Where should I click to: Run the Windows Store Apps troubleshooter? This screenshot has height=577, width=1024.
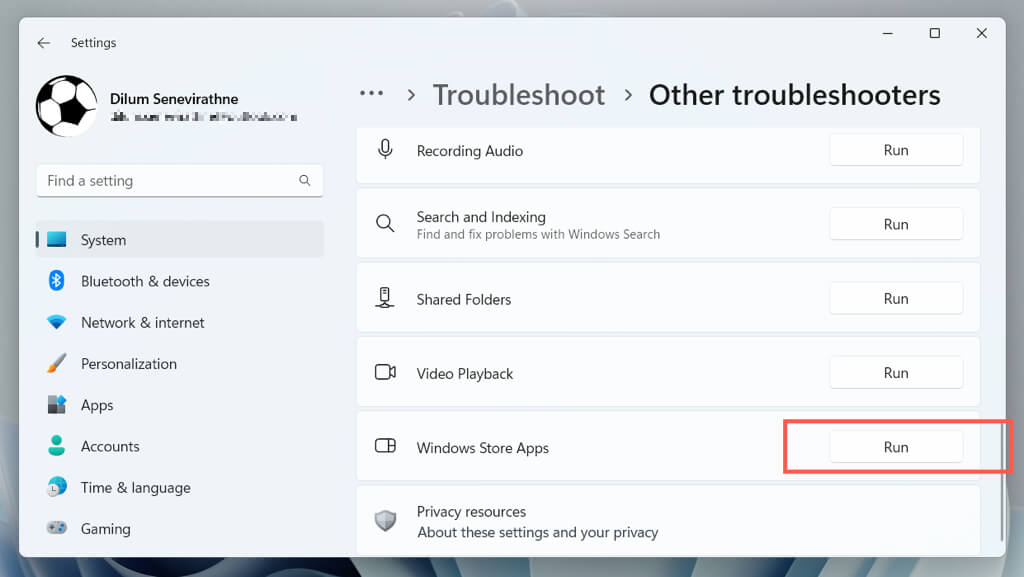coord(895,447)
